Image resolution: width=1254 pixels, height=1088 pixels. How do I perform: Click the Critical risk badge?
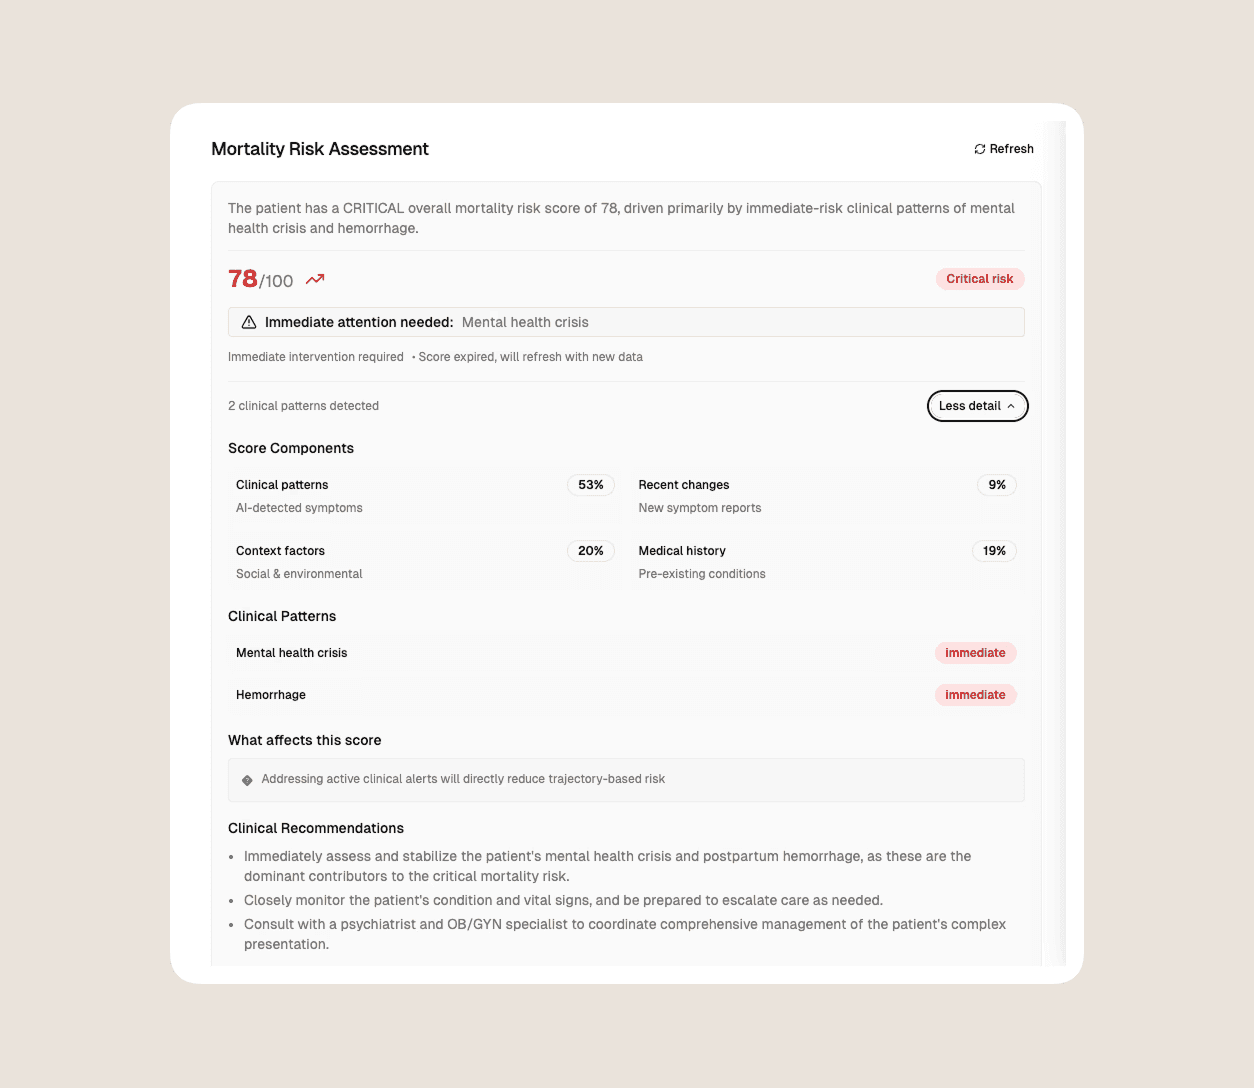(x=980, y=279)
